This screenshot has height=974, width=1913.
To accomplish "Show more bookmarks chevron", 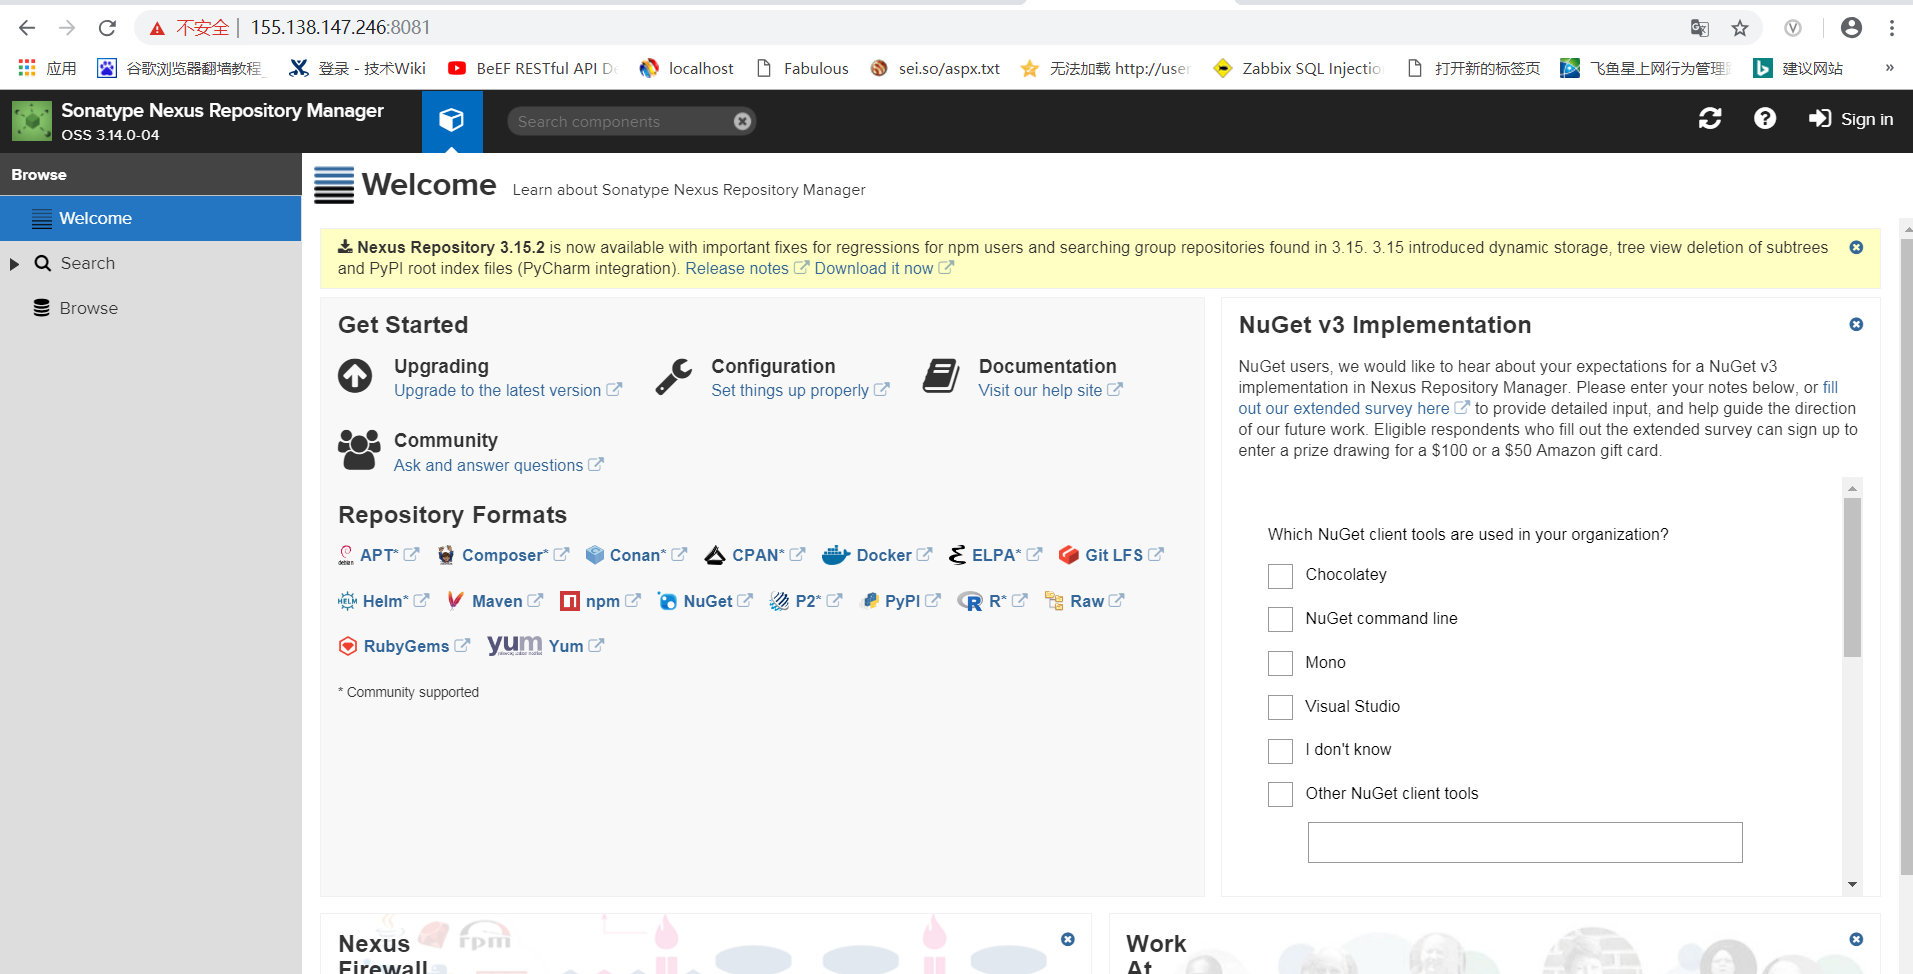I will 1889,68.
